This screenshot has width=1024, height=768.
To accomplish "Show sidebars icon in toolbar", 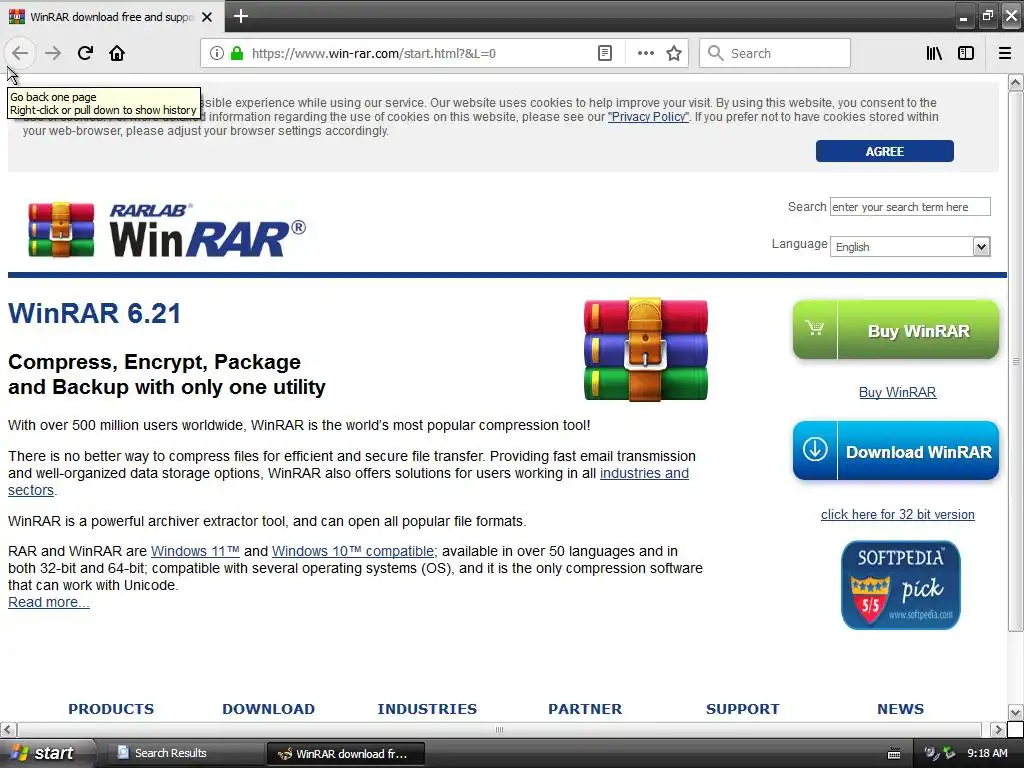I will (966, 53).
